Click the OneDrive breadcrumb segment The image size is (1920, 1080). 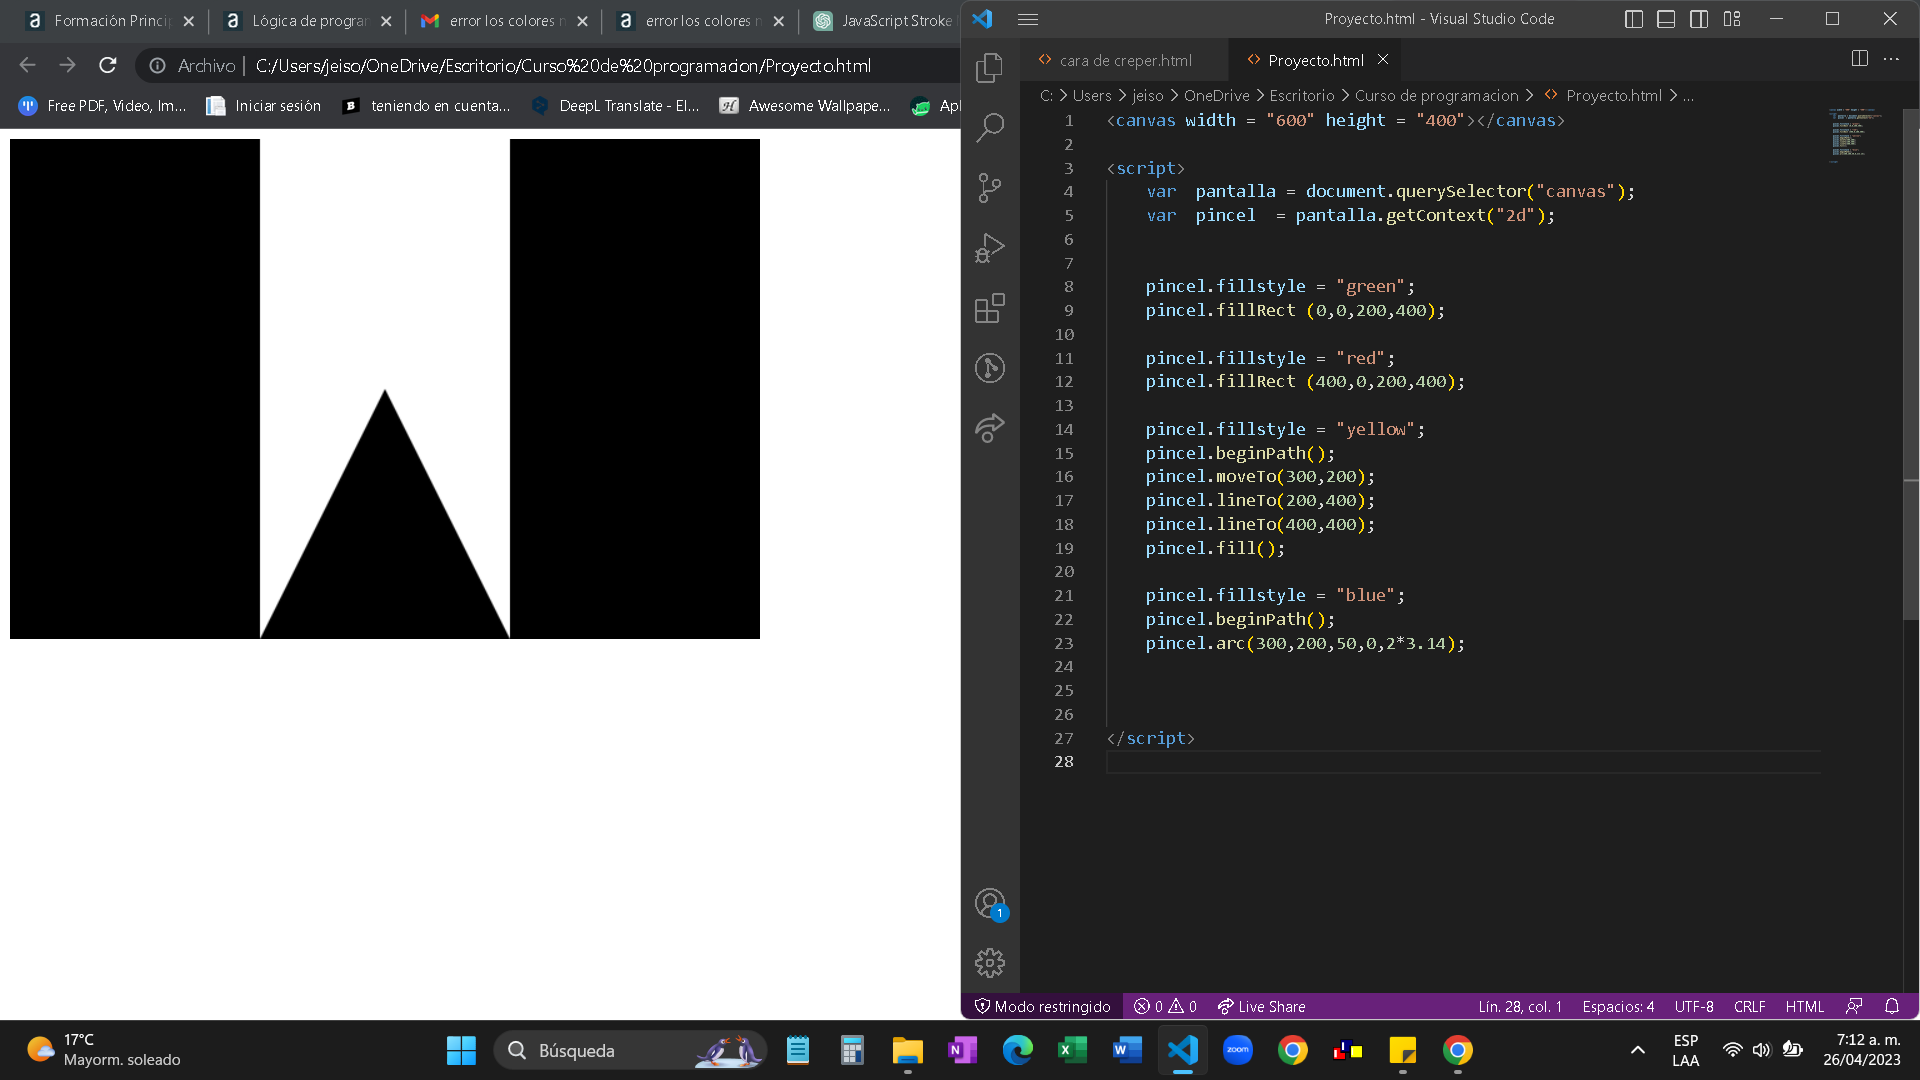pos(1216,96)
